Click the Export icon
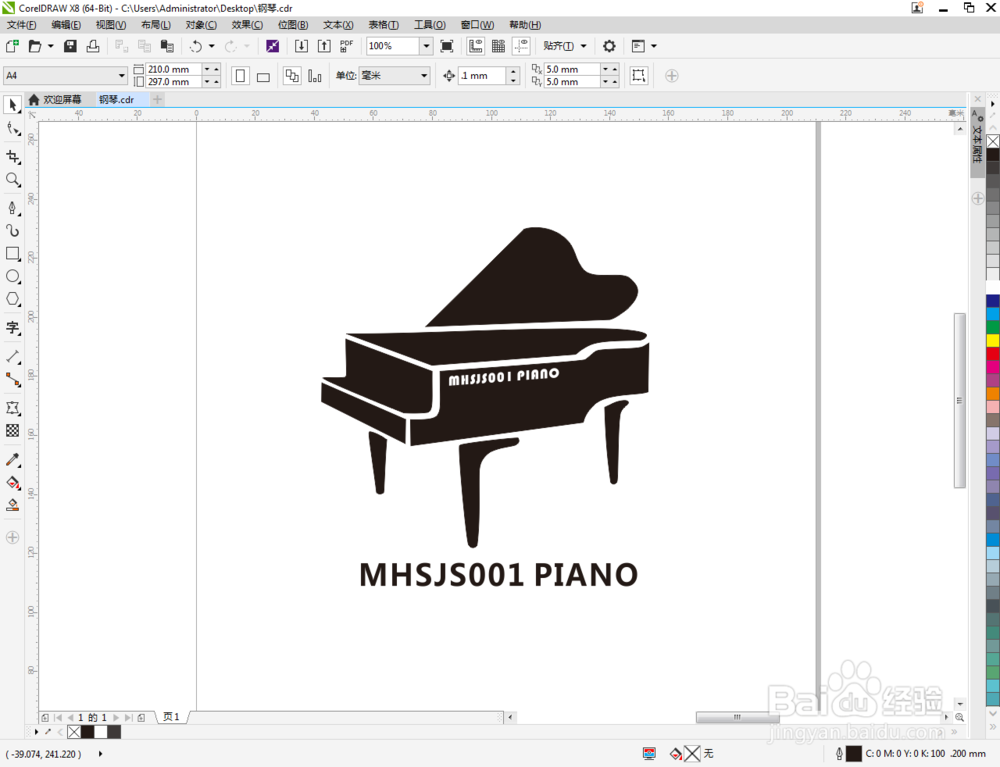 tap(324, 46)
